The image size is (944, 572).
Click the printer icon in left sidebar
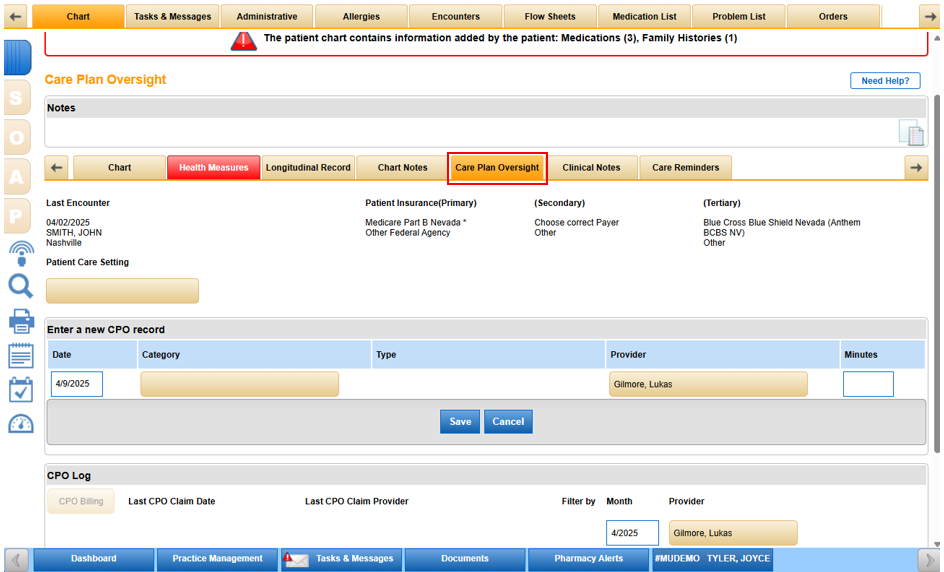(20, 321)
